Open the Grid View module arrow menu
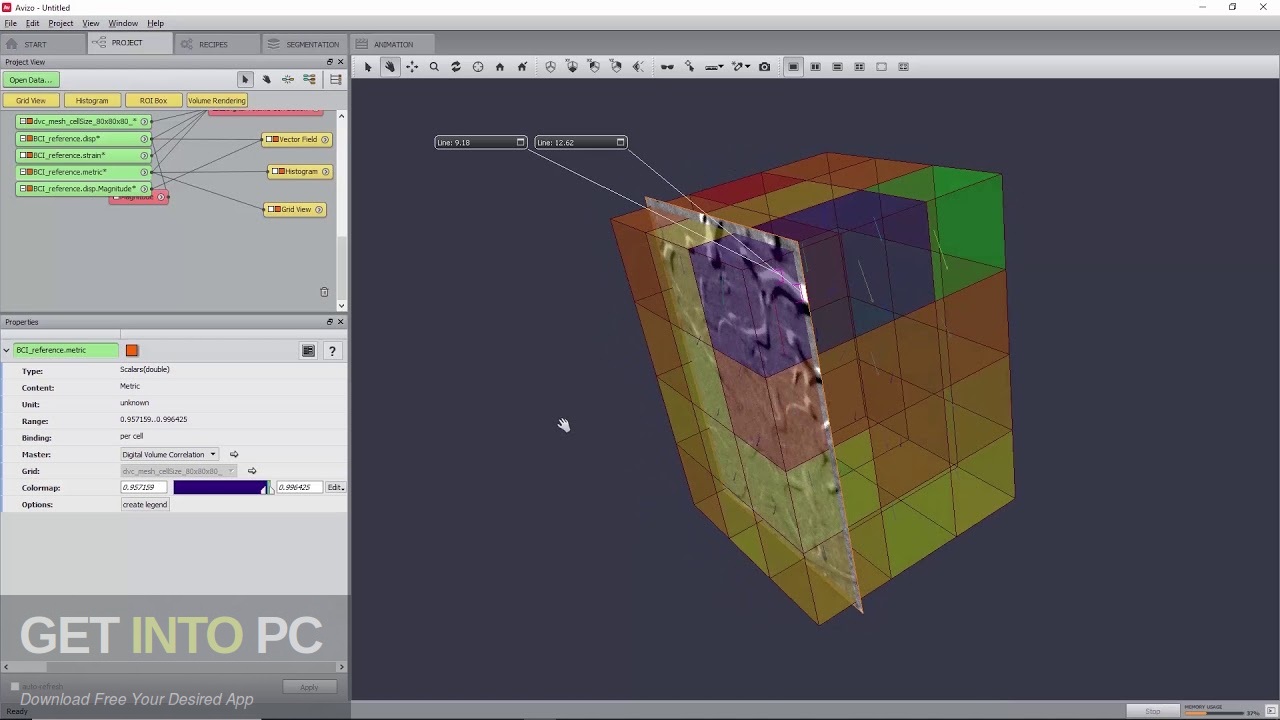The width and height of the screenshot is (1280, 720). tap(321, 209)
